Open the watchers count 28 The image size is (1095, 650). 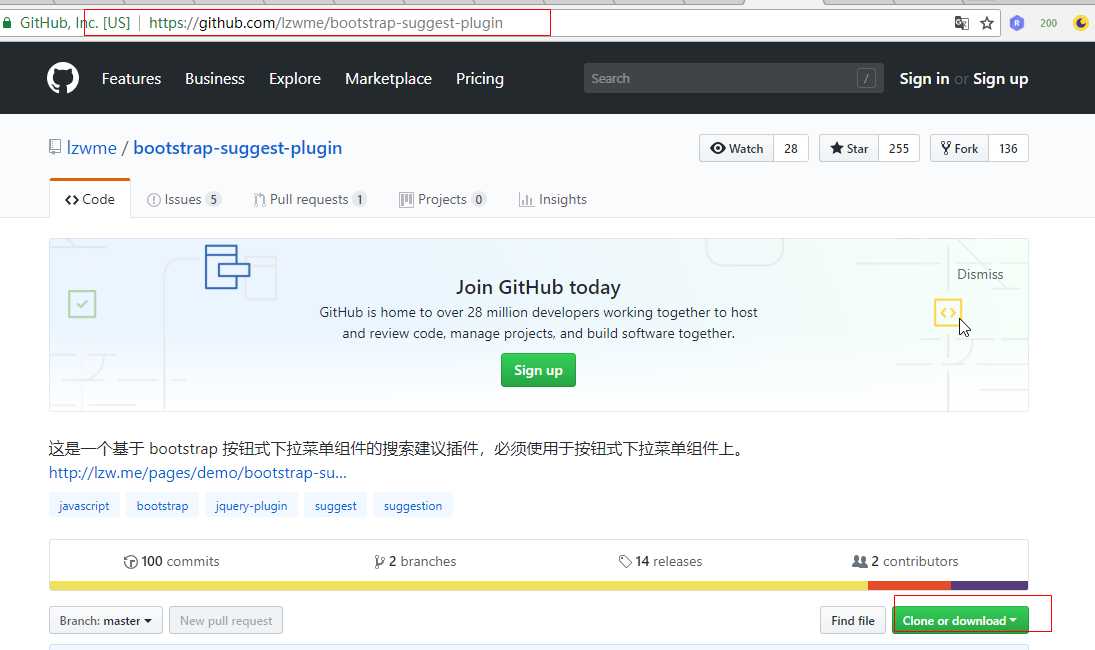click(791, 148)
